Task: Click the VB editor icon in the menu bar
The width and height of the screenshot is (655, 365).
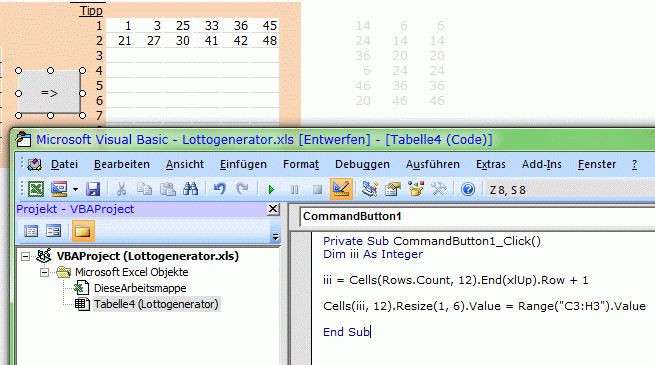Action: coord(34,165)
